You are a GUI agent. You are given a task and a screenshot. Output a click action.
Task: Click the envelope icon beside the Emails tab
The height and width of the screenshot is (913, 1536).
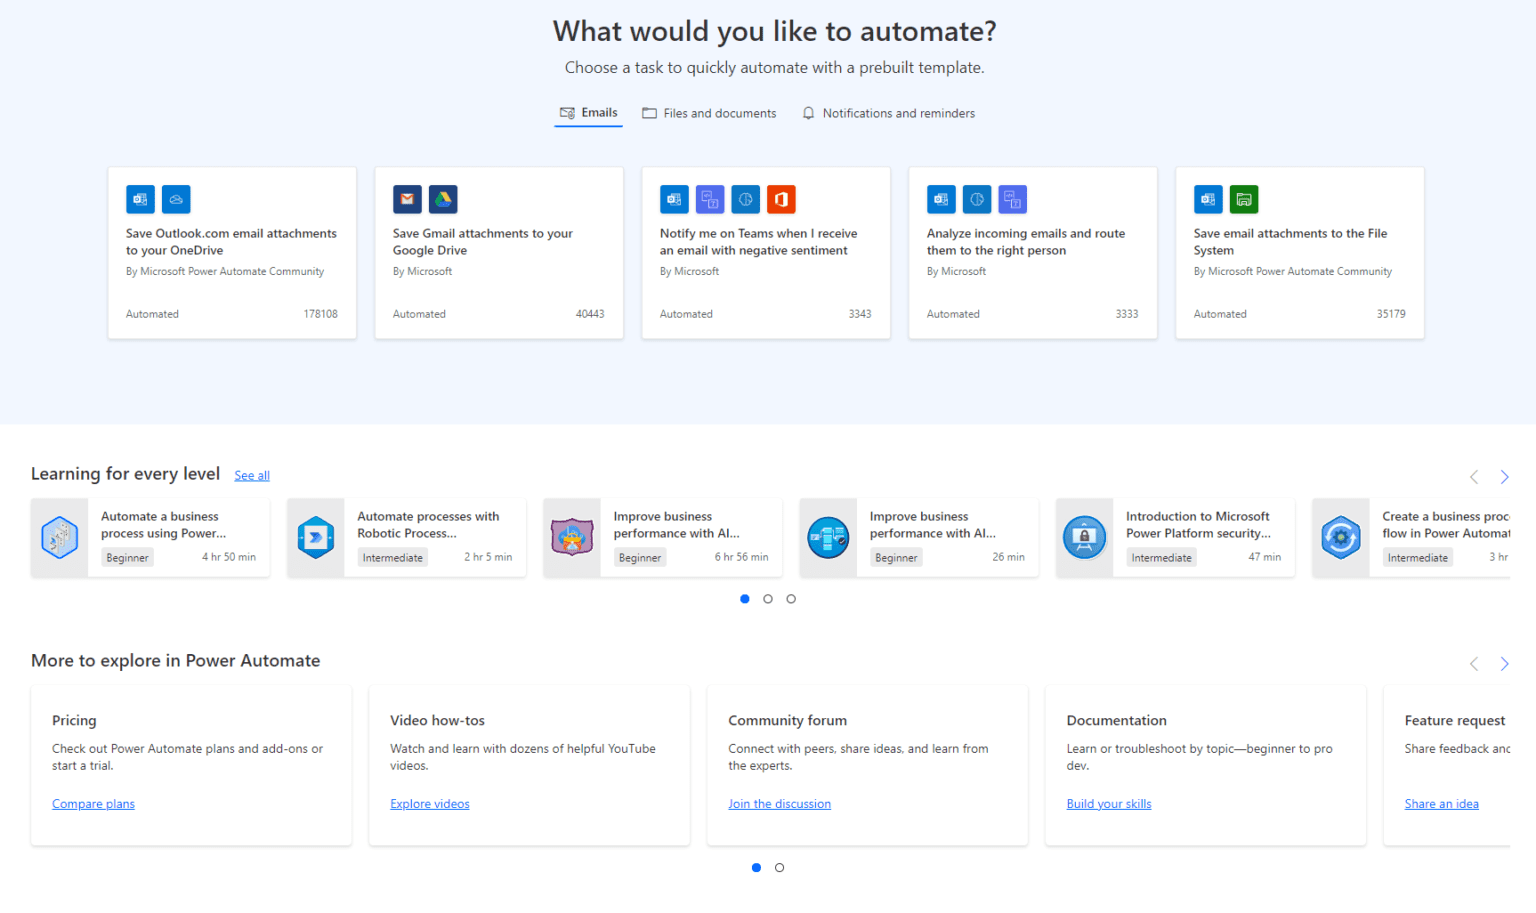[x=566, y=112]
